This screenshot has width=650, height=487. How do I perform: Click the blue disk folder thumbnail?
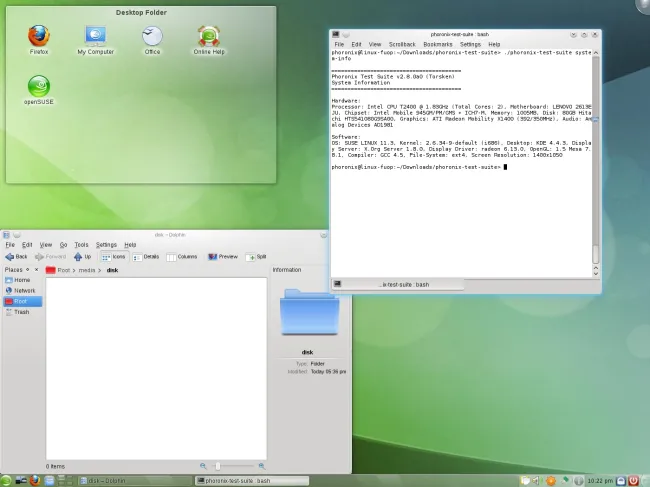(310, 312)
